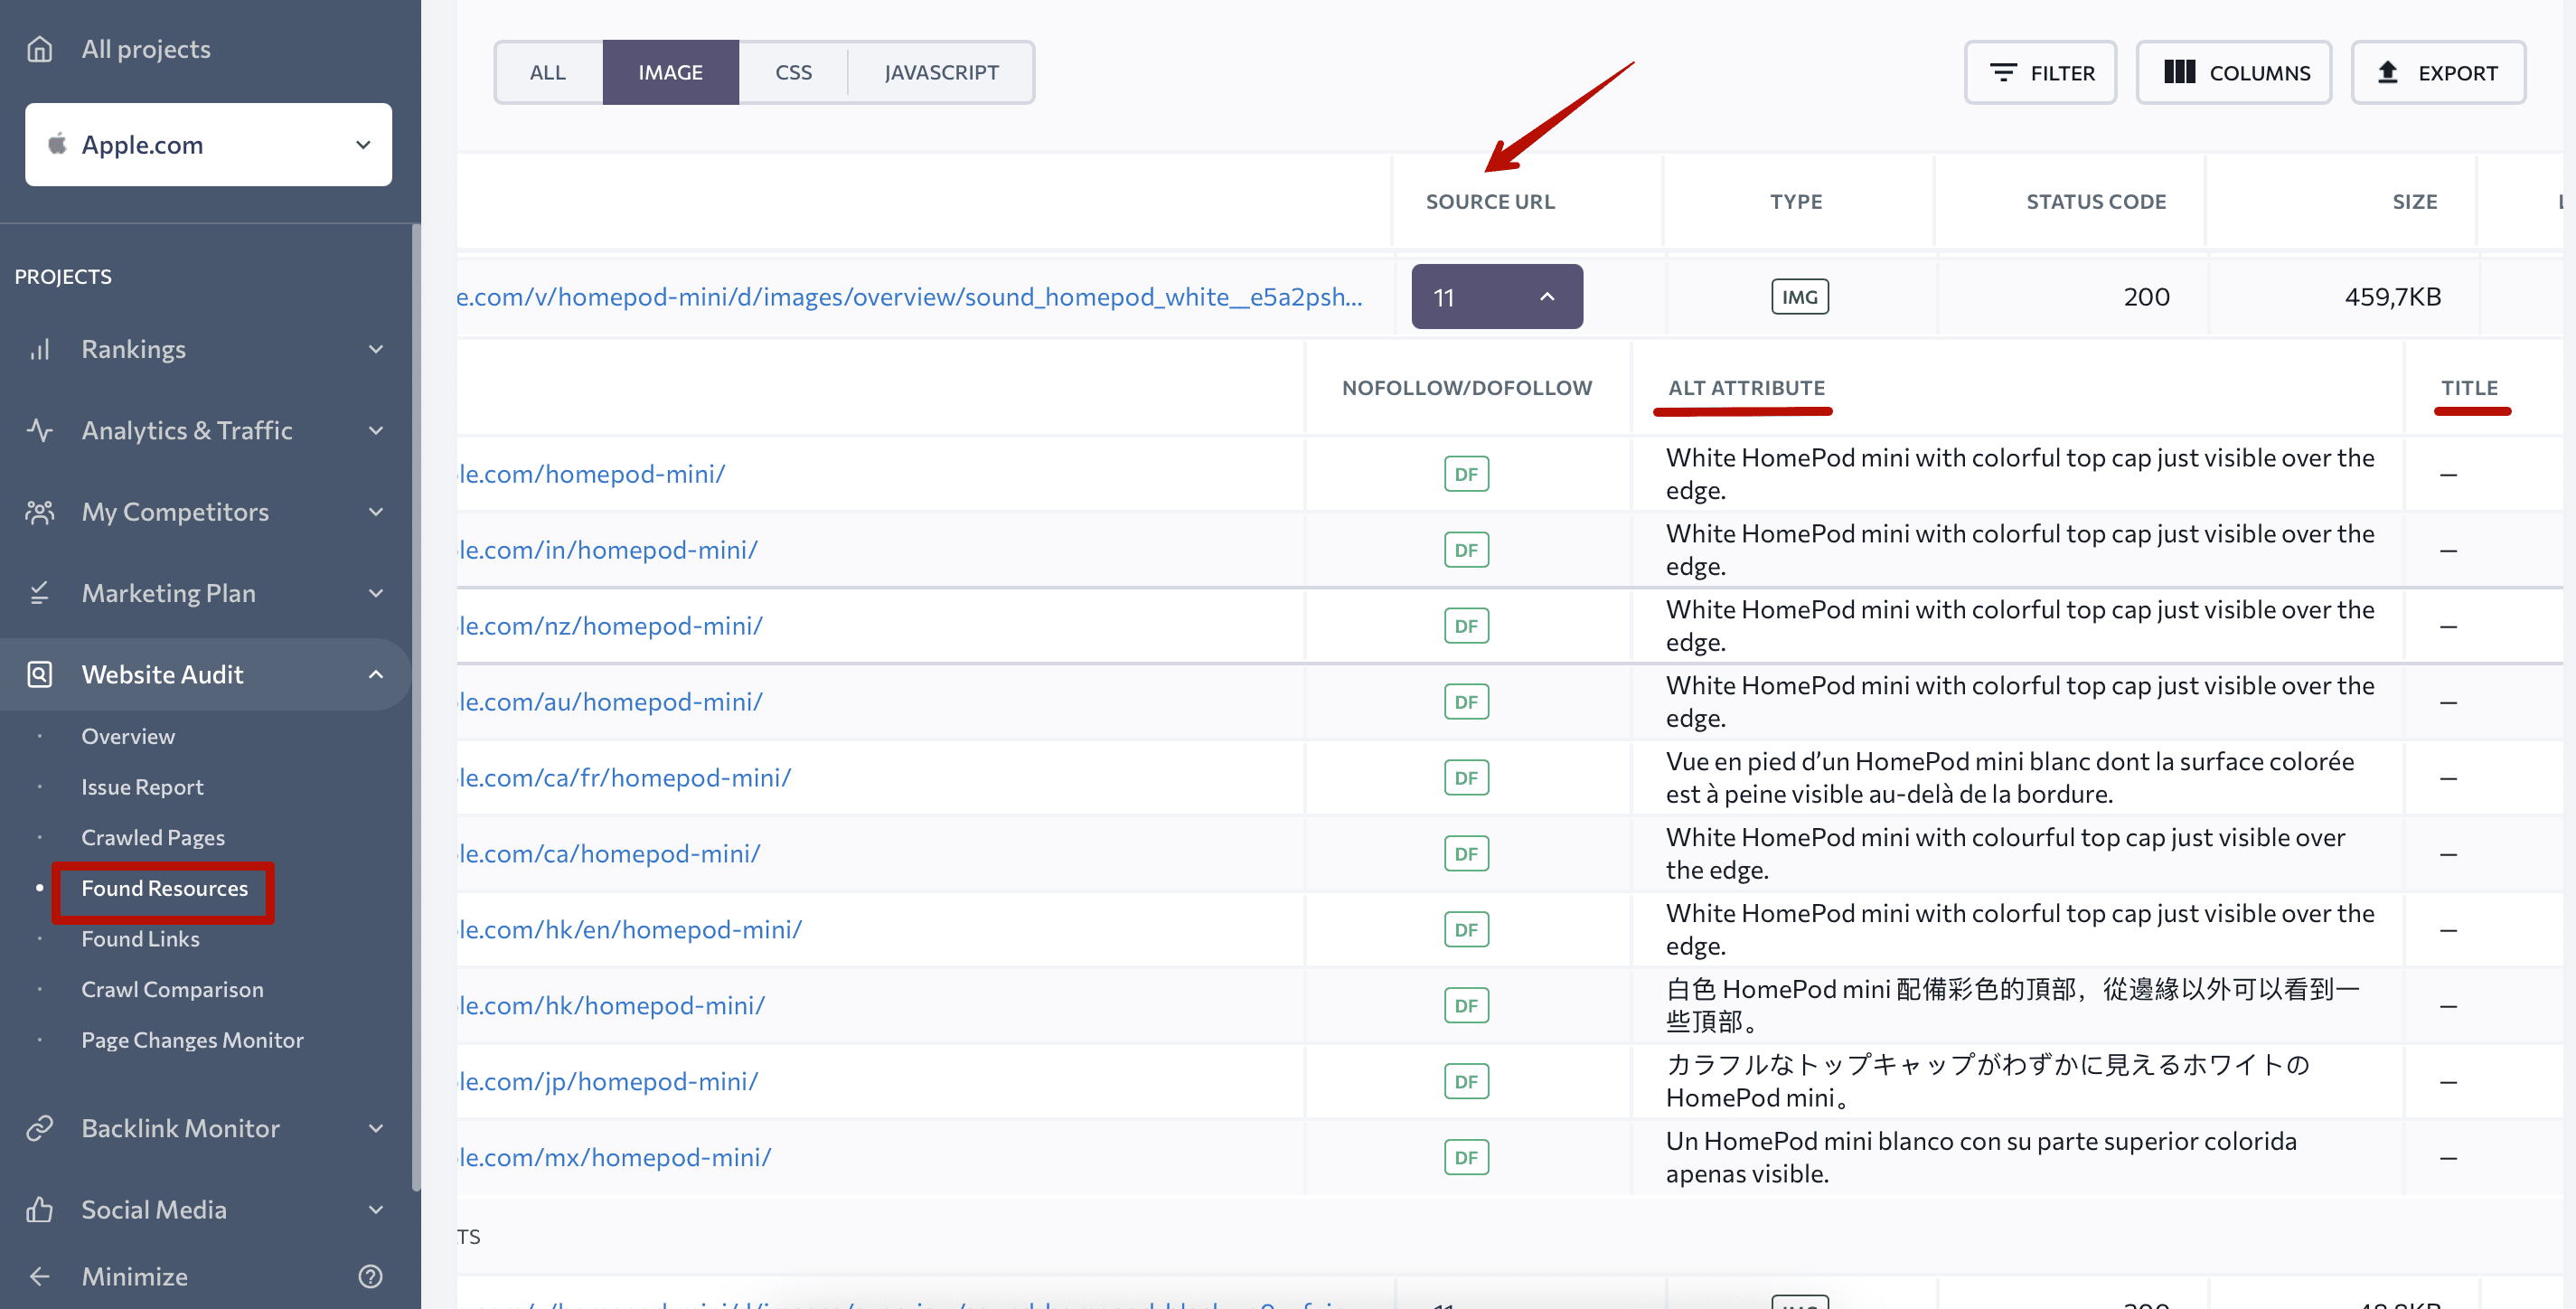Switch to the ALL resources tab
This screenshot has height=1309, width=2576.
pos(548,72)
